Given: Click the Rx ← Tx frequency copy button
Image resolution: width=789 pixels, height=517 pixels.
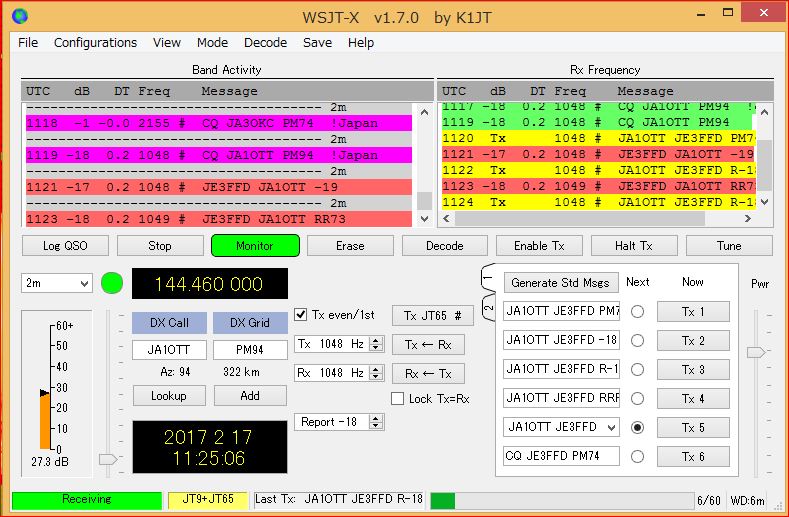Looking at the screenshot, I should pos(428,374).
